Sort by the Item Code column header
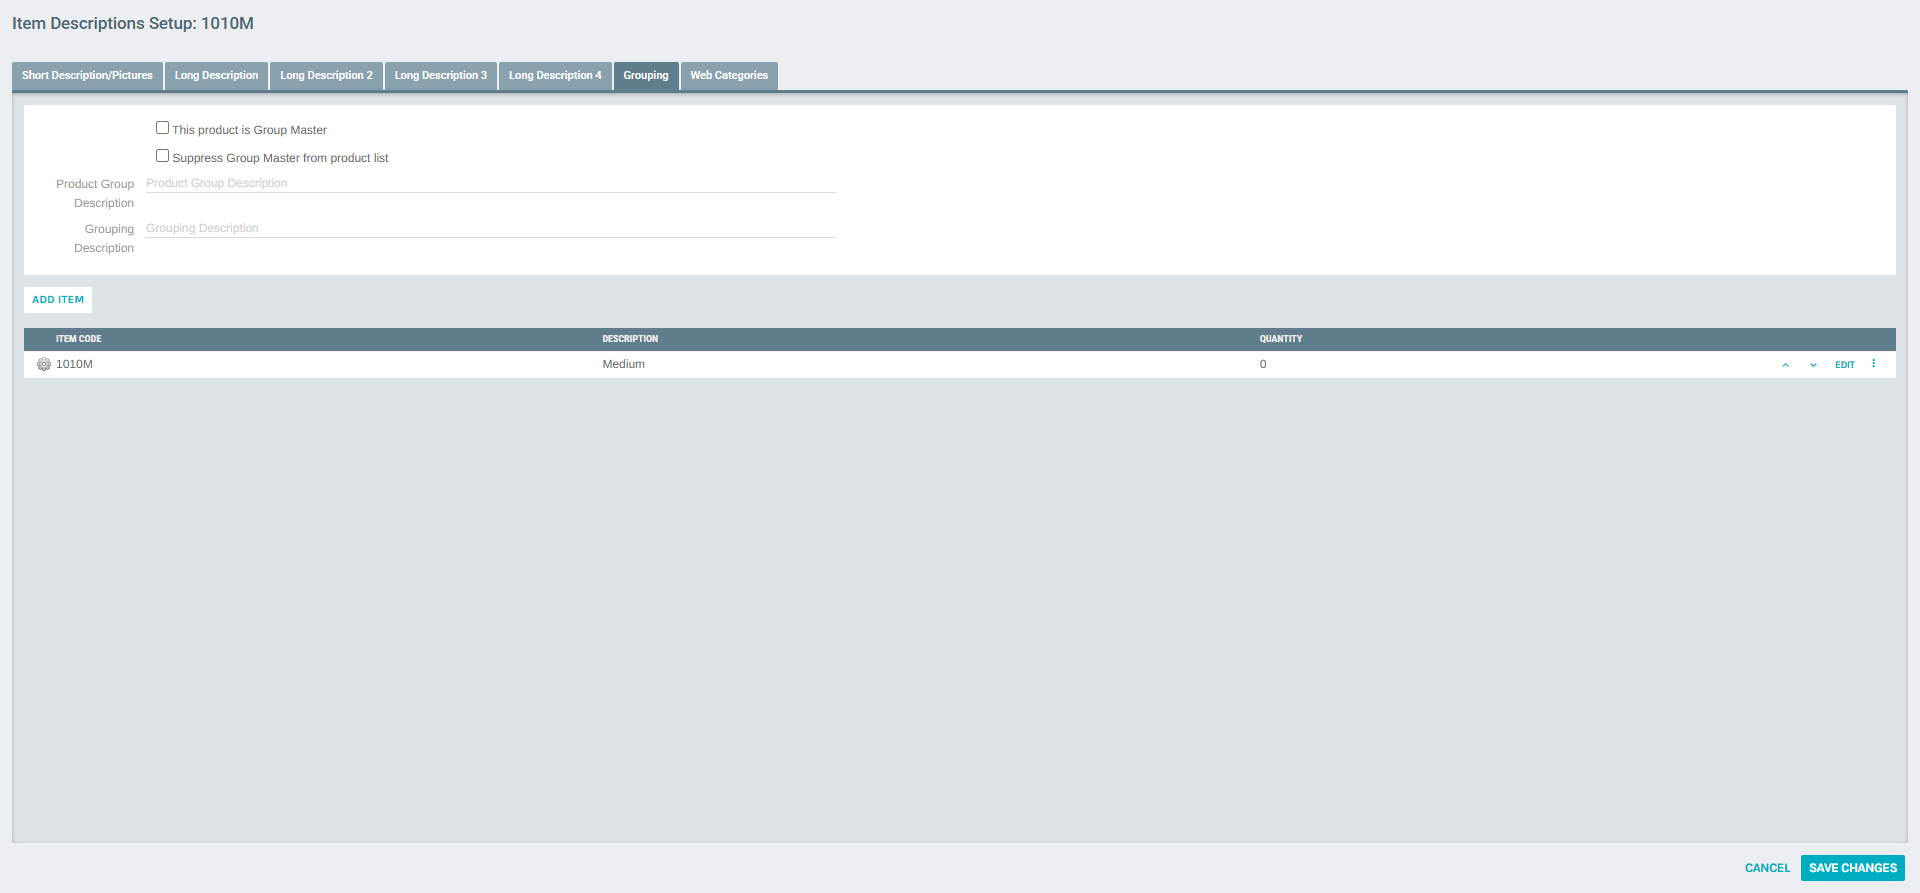This screenshot has height=893, width=1920. point(78,339)
